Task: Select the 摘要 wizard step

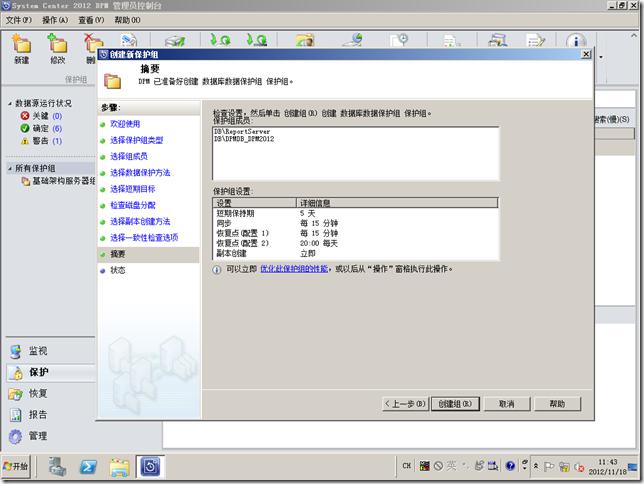Action: [149, 254]
